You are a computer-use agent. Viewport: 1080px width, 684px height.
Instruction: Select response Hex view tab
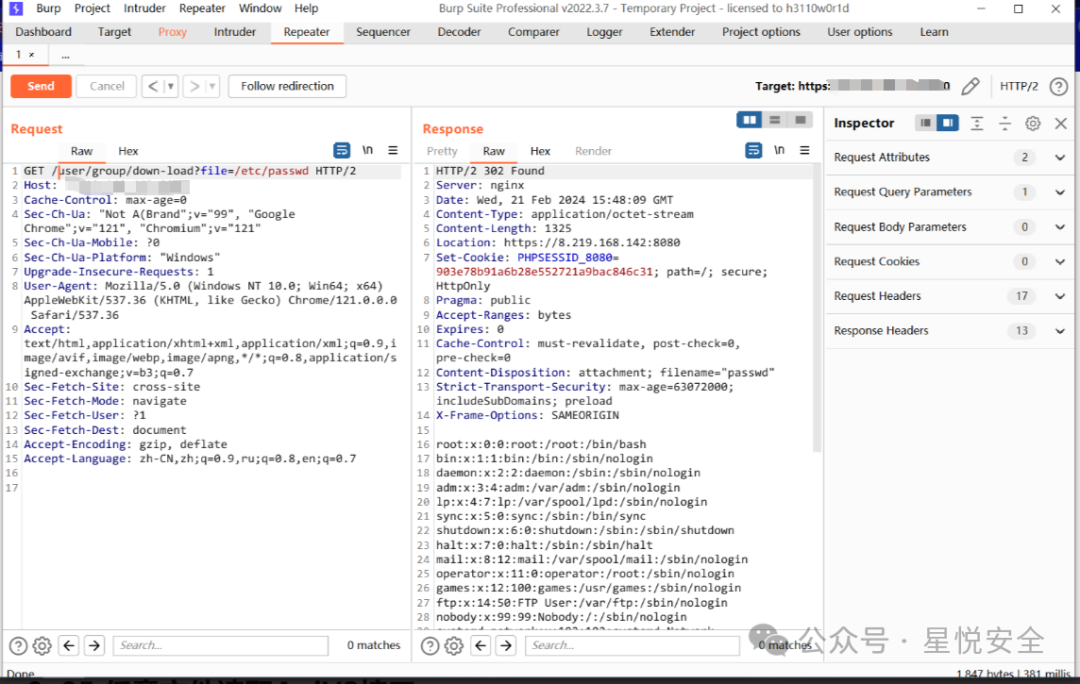pos(540,151)
